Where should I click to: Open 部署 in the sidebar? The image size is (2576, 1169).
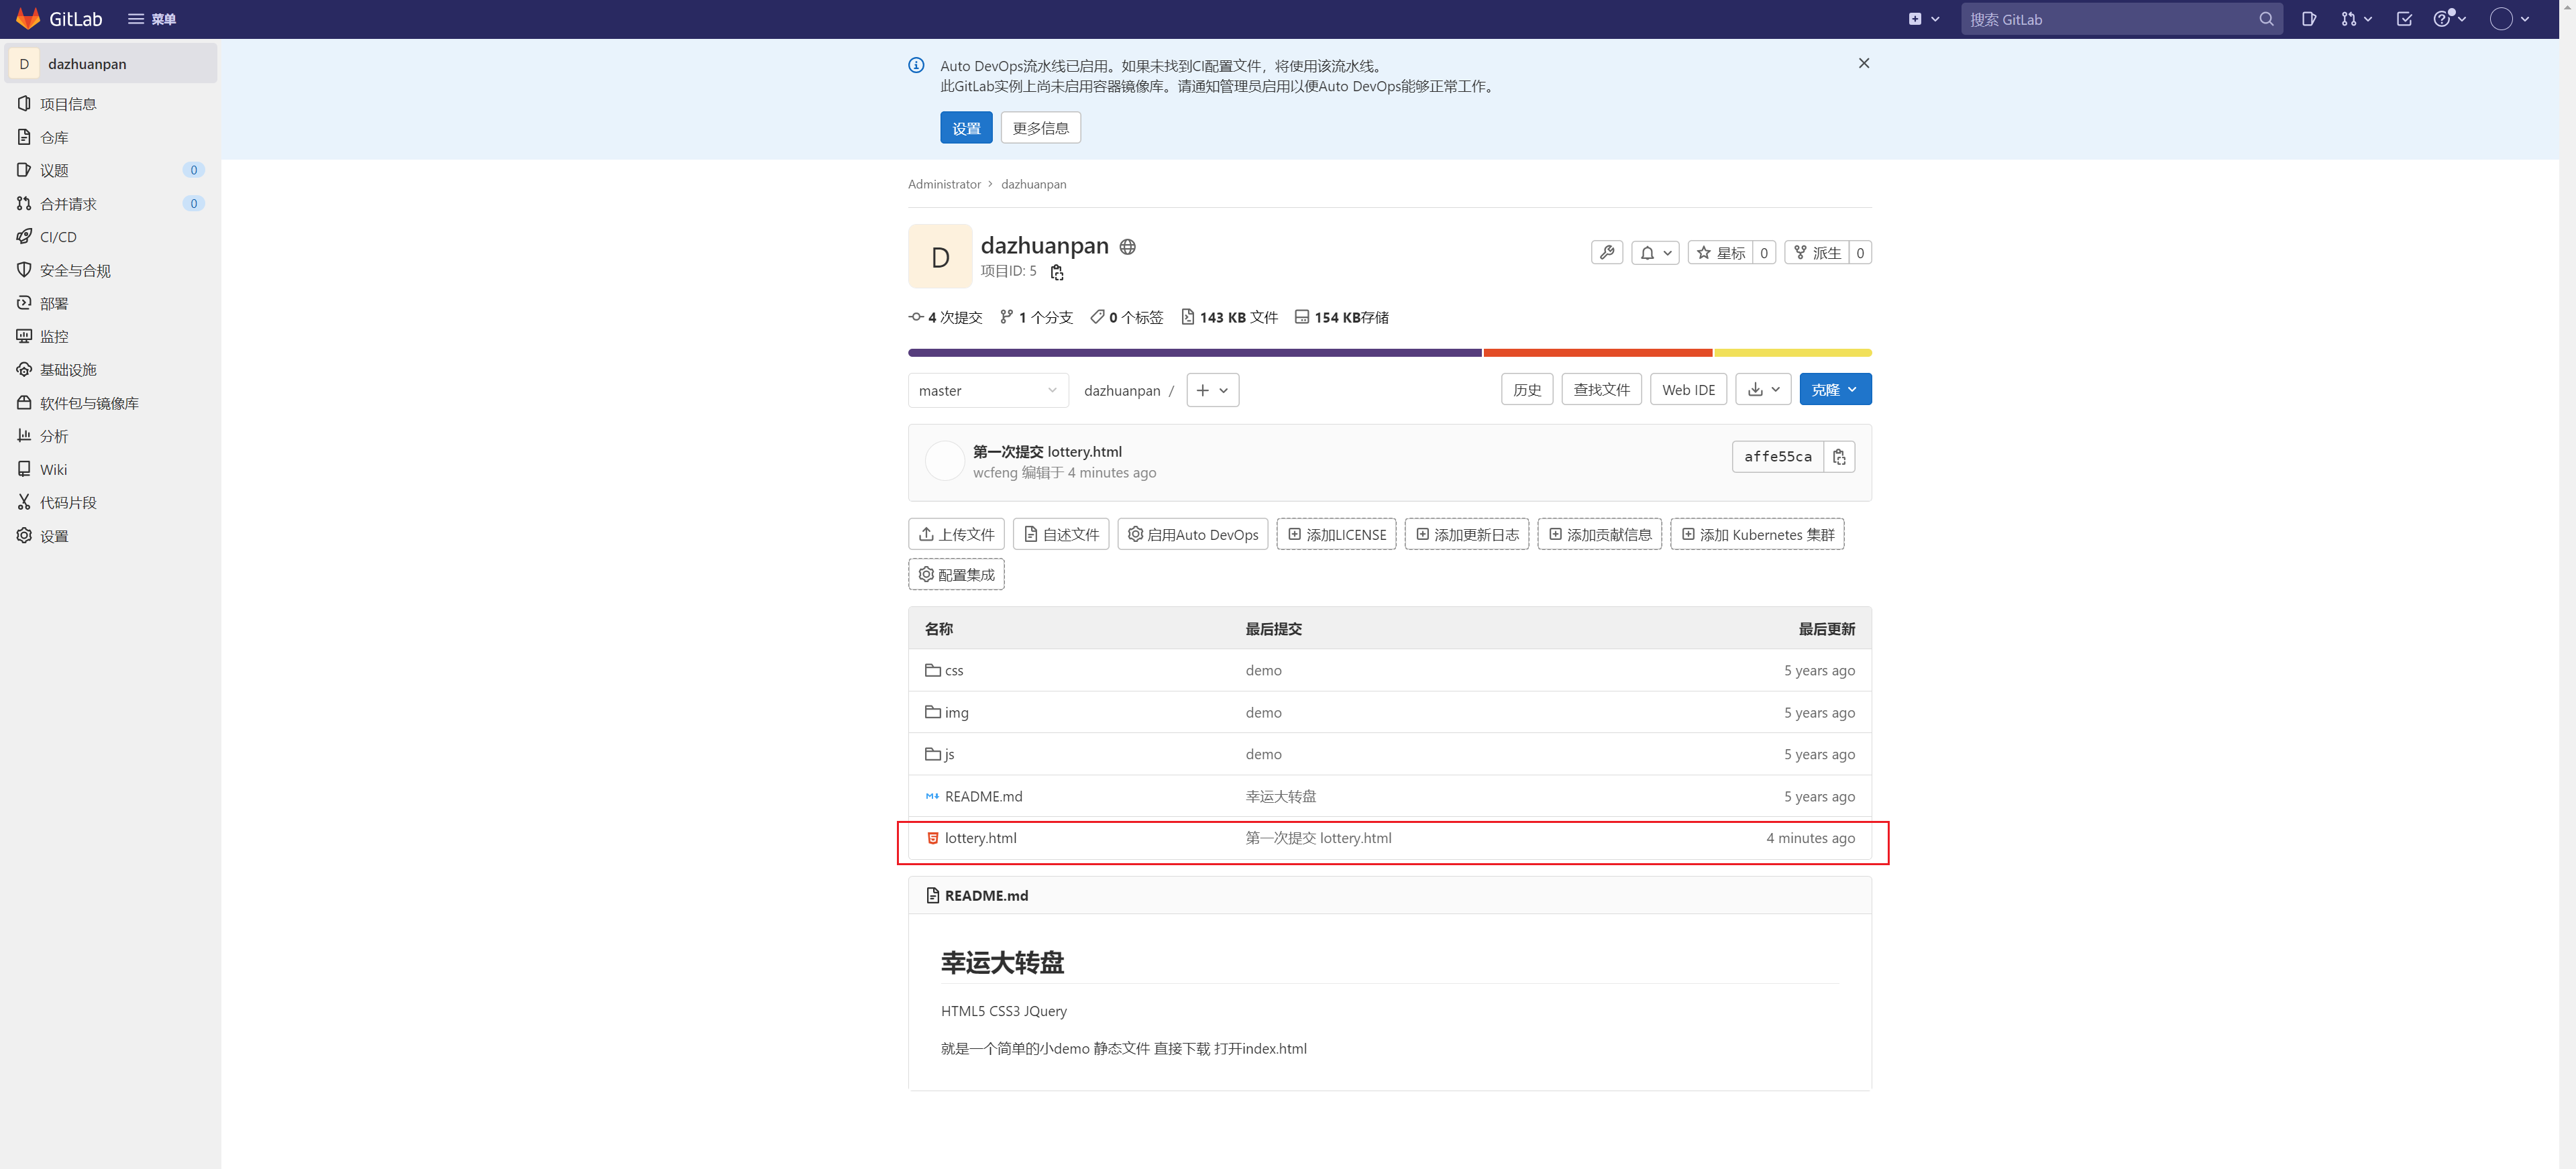tap(110, 303)
